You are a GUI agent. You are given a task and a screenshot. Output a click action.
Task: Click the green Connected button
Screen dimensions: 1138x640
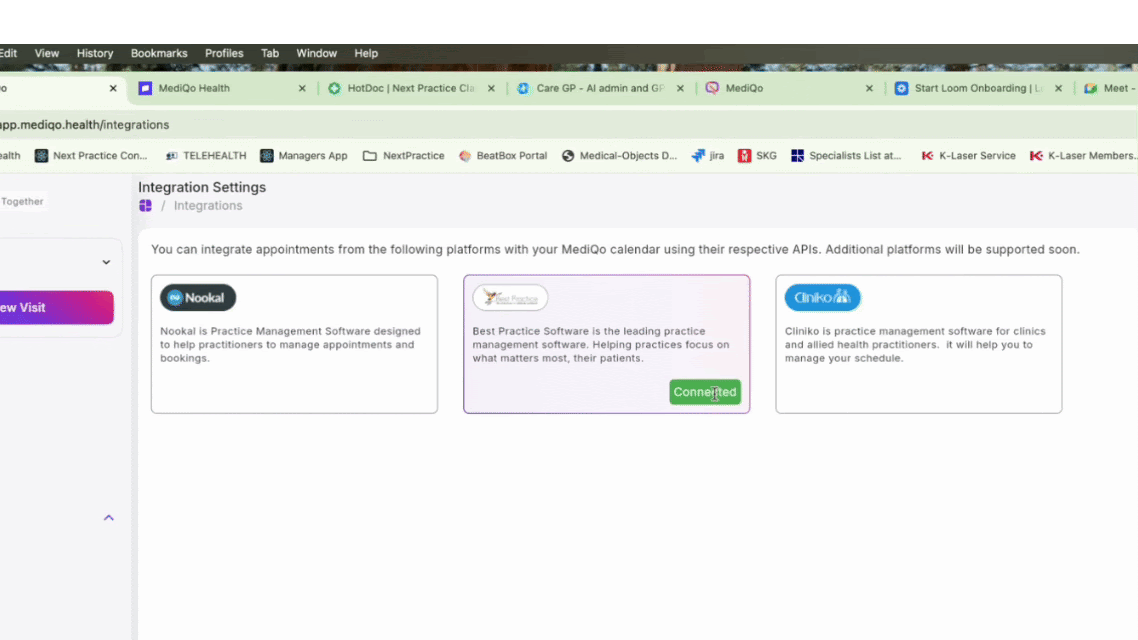705,392
